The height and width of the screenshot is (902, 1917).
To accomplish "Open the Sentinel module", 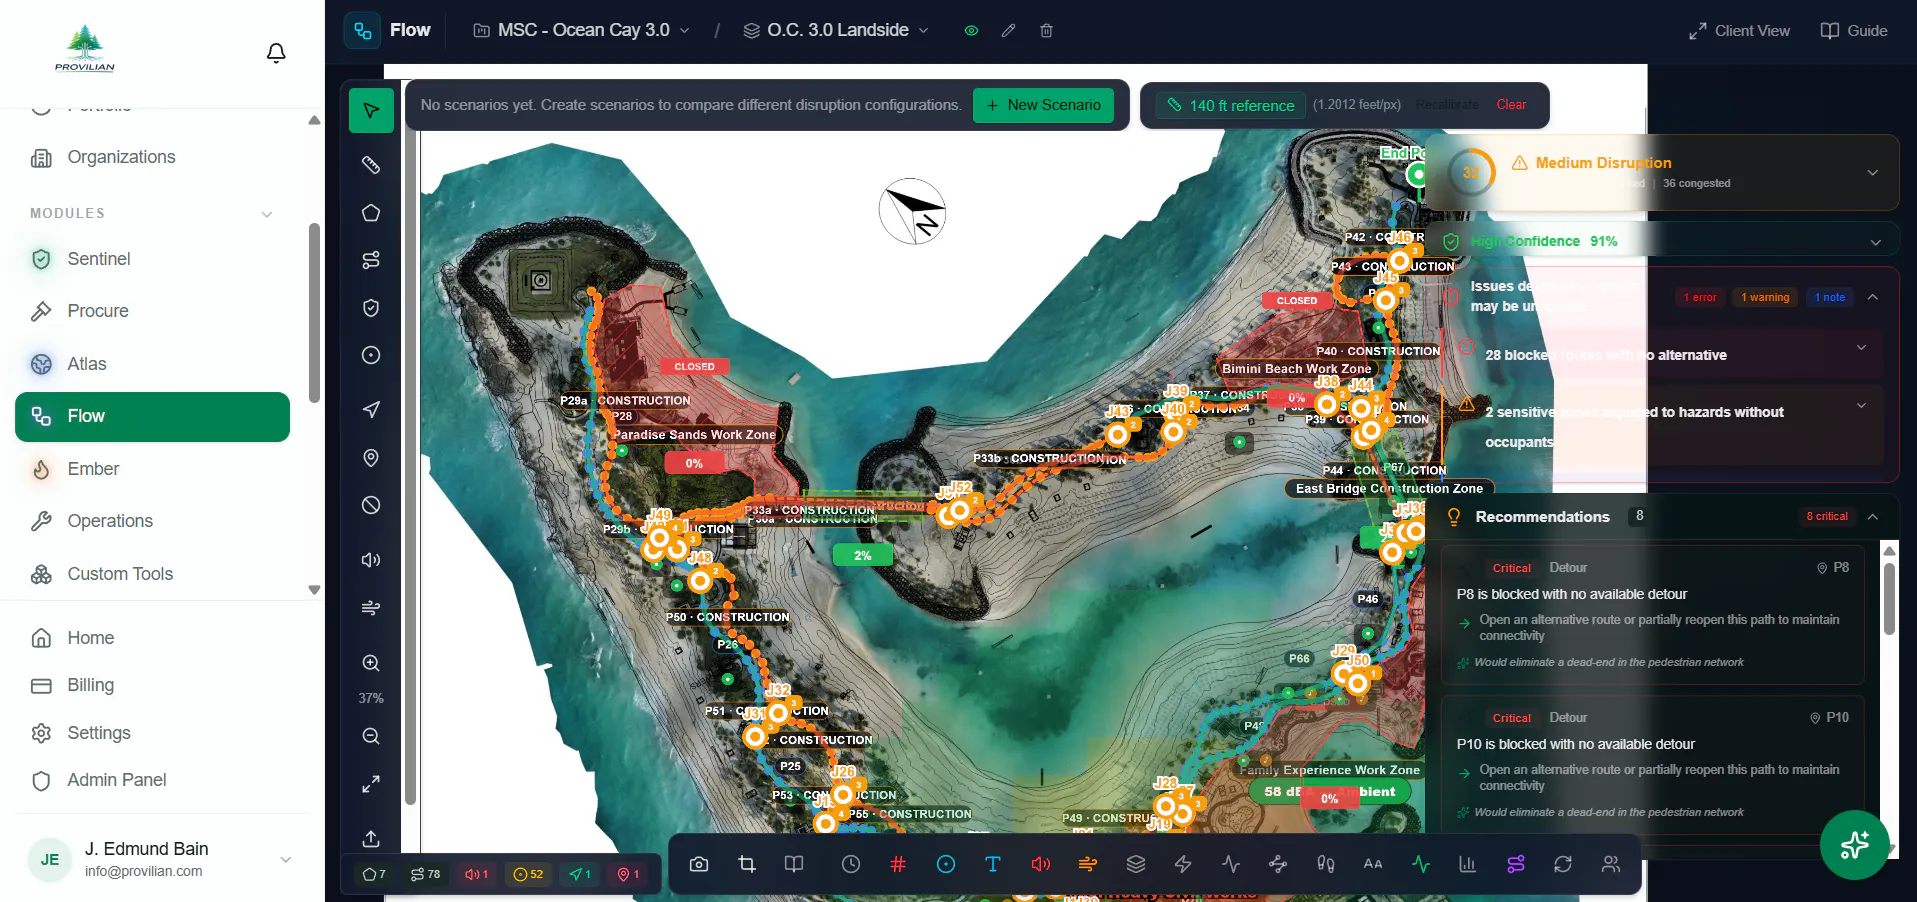I will click(x=152, y=259).
